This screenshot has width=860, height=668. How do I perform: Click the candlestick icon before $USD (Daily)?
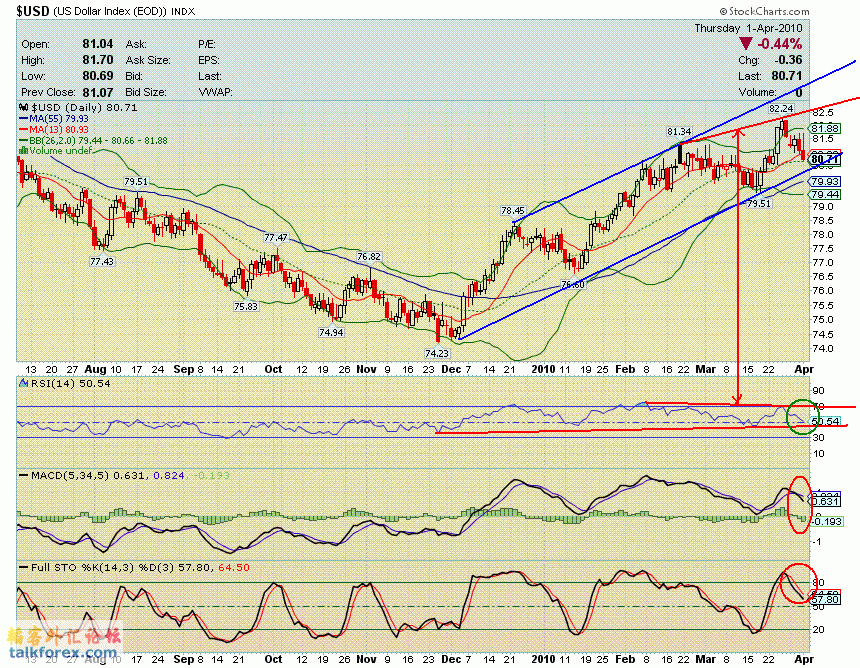[24, 107]
